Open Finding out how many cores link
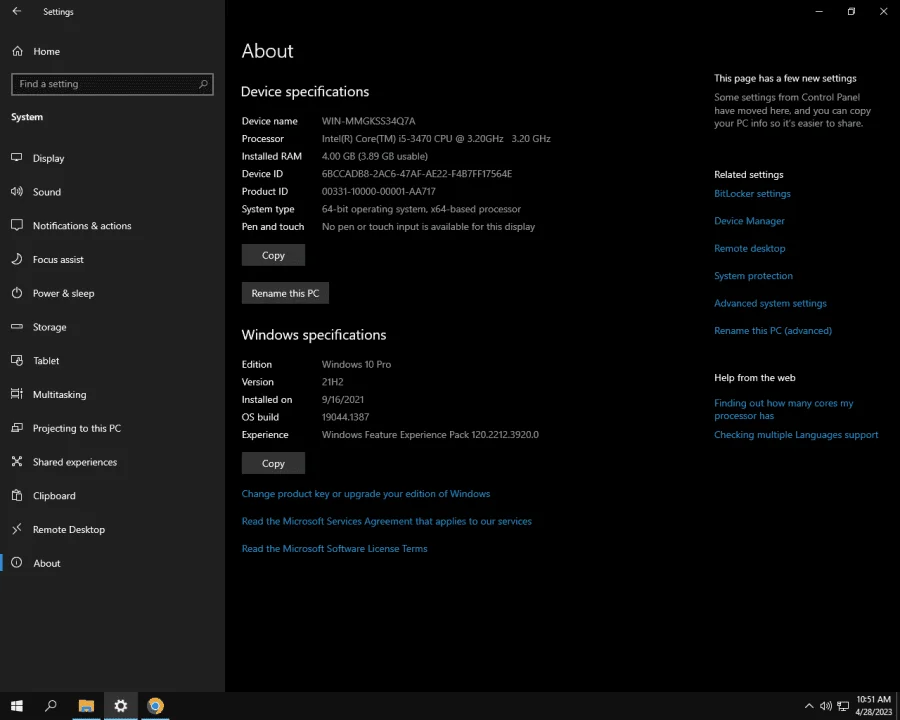 783,409
